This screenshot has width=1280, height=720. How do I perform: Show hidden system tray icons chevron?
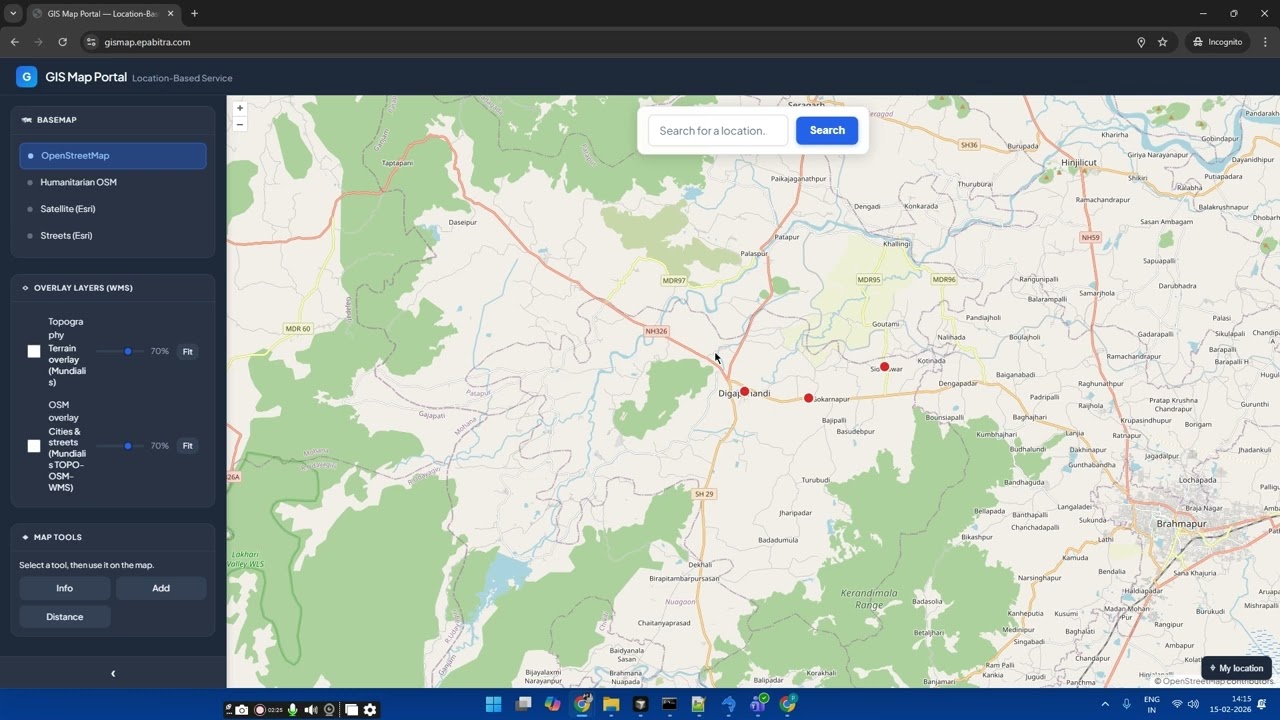(x=1105, y=704)
